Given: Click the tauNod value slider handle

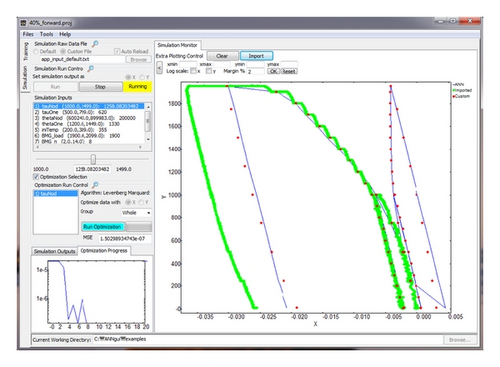Looking at the screenshot, I should 93,159.
